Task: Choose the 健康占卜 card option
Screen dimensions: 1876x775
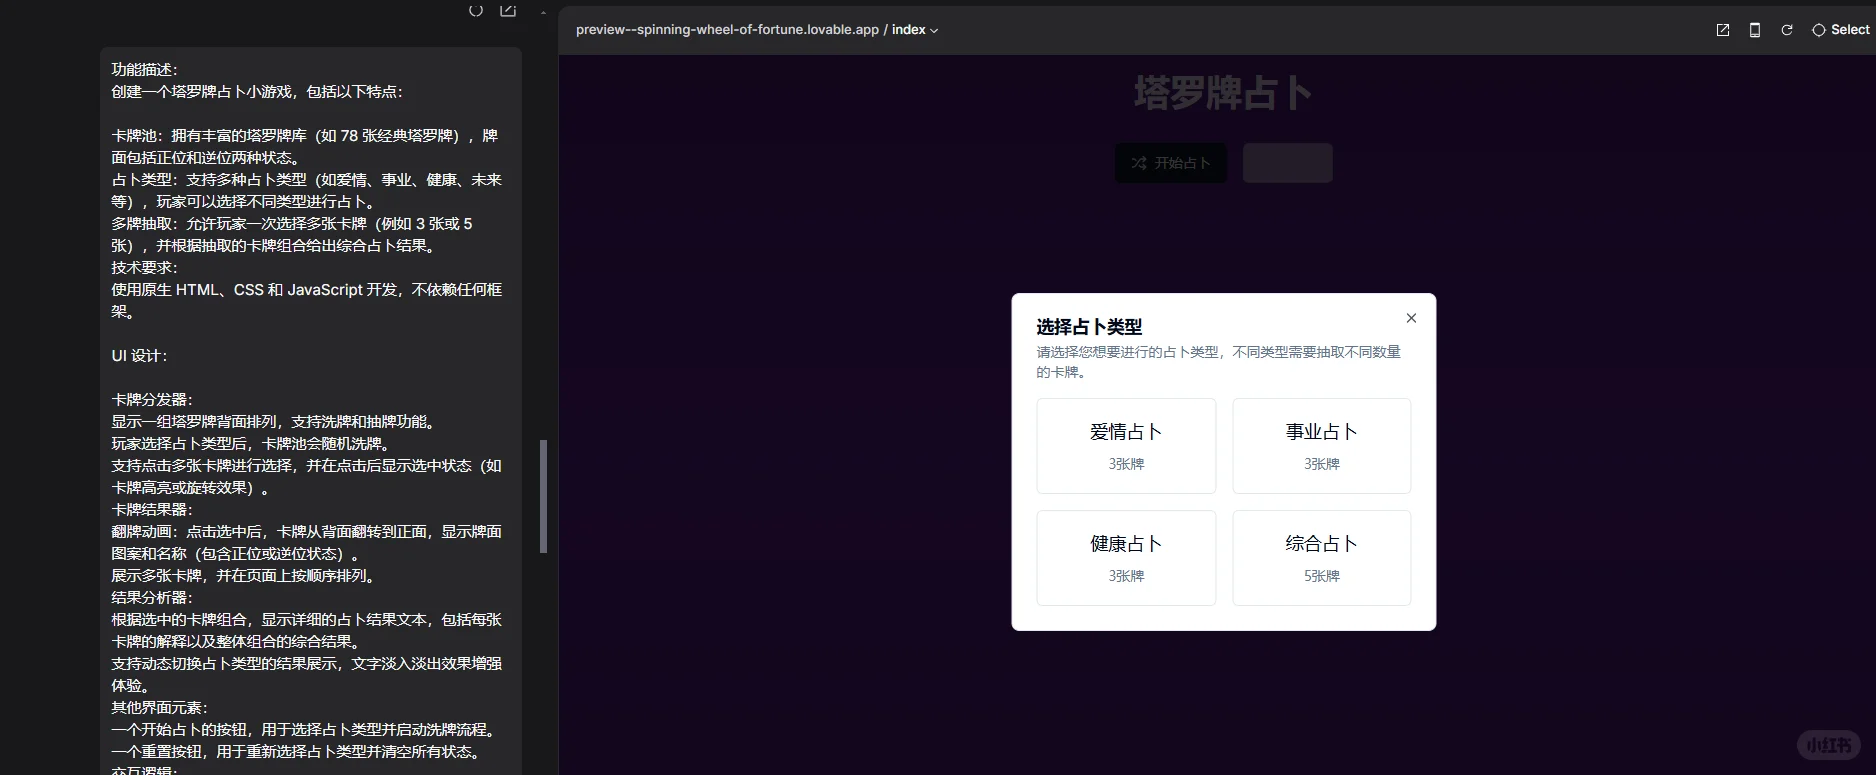Action: coord(1126,558)
